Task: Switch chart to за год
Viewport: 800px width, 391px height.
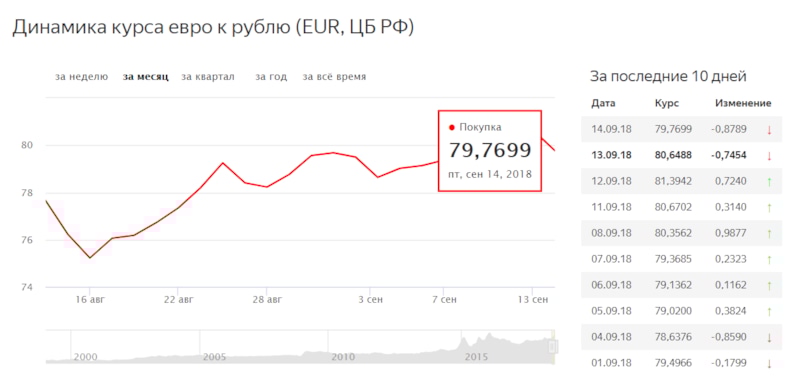Action: click(x=271, y=77)
